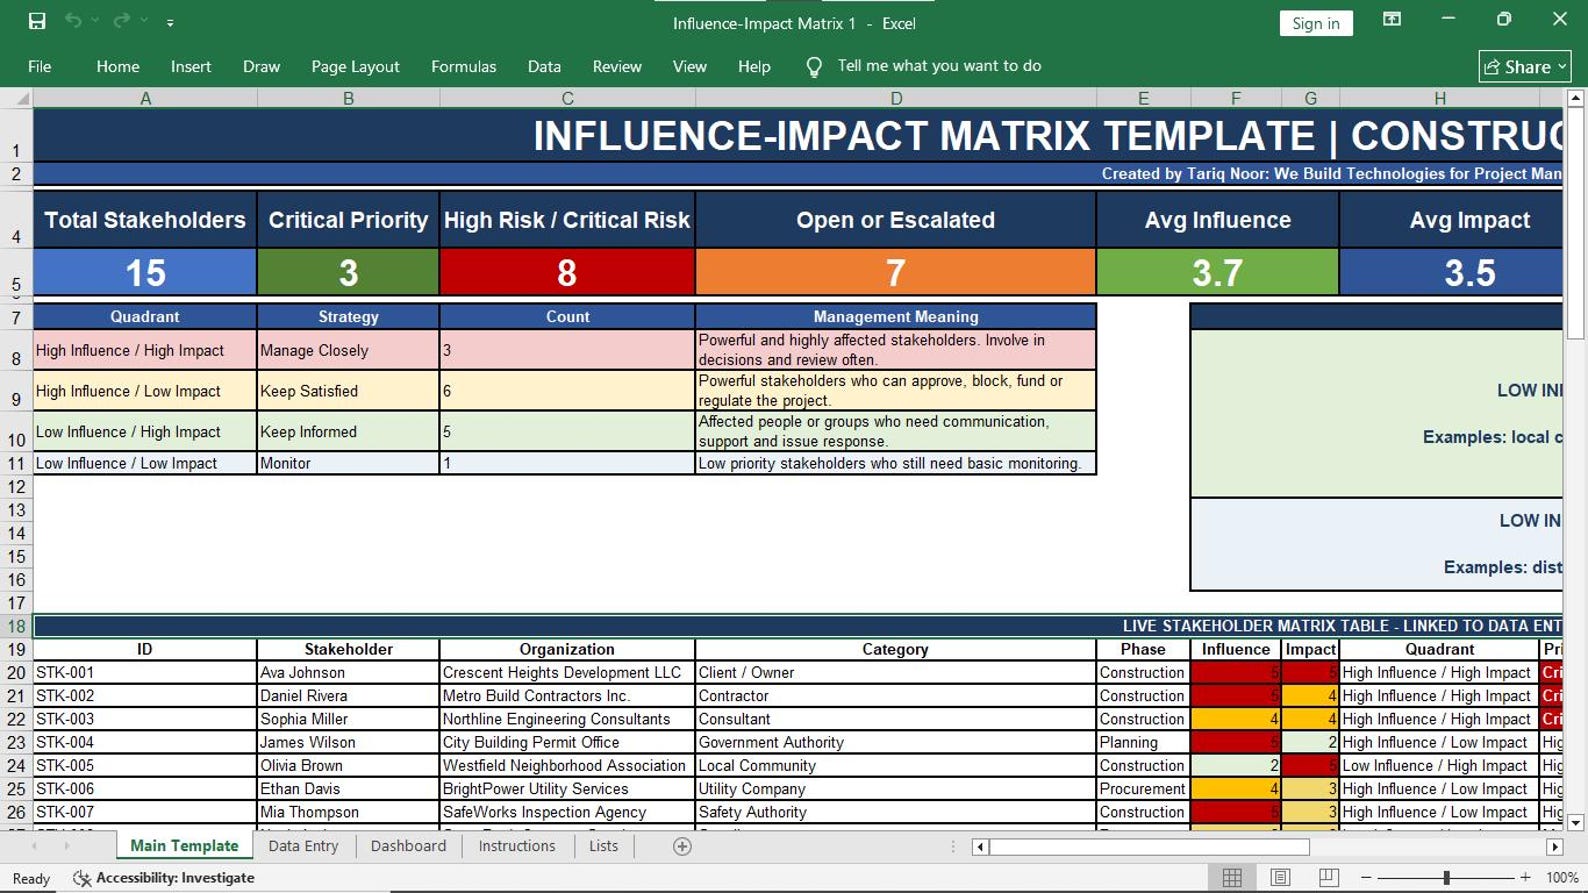Open the View ribbon tab
The width and height of the screenshot is (1588, 893).
pyautogui.click(x=689, y=66)
